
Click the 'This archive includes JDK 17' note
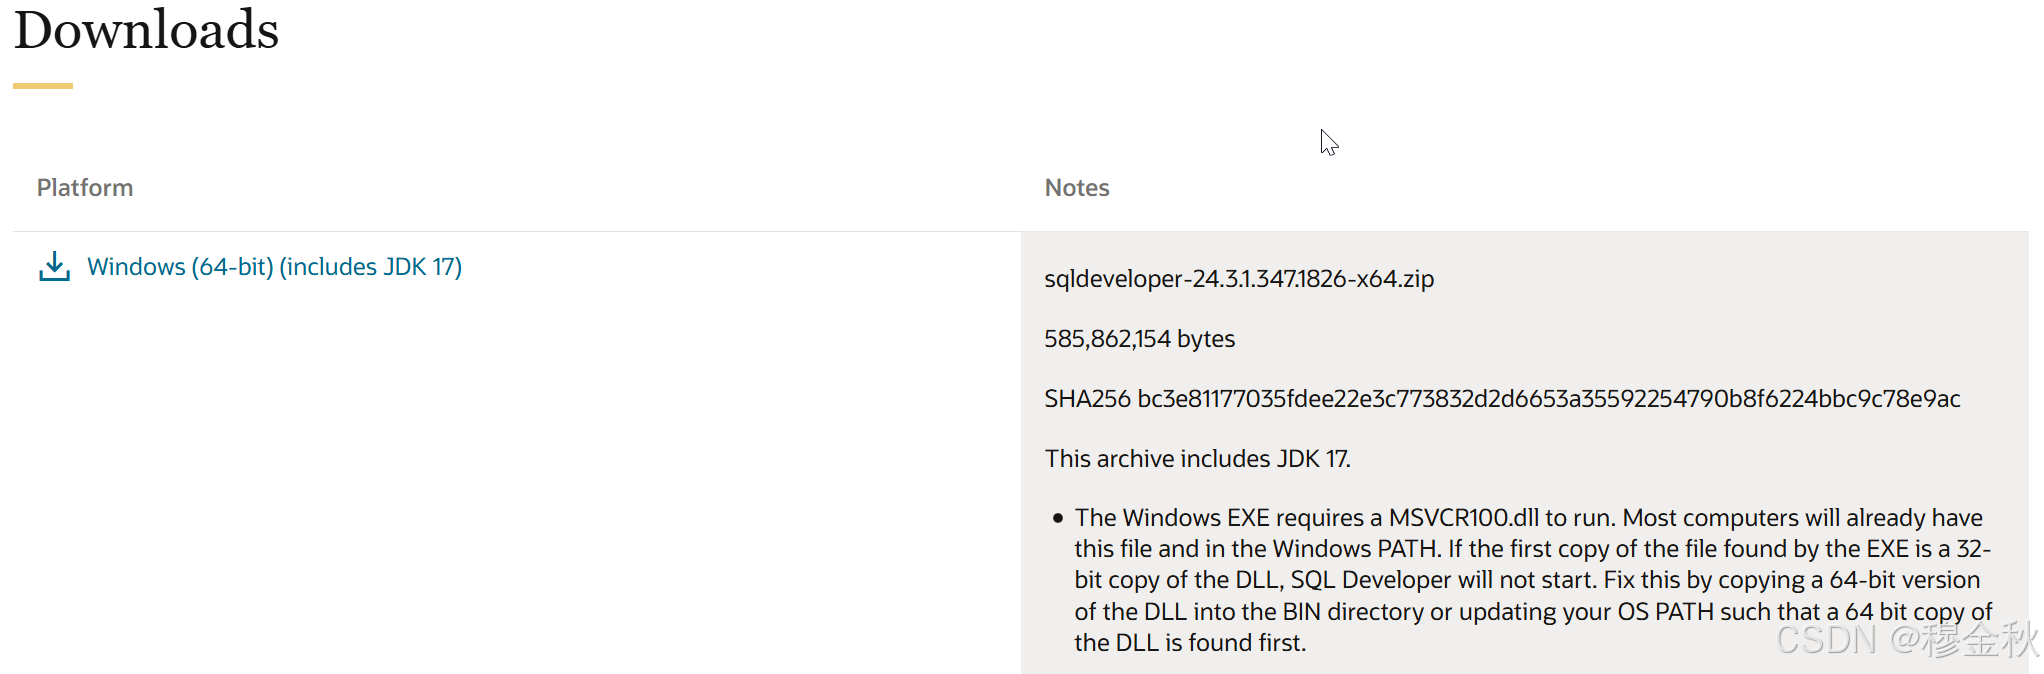pyautogui.click(x=1198, y=459)
